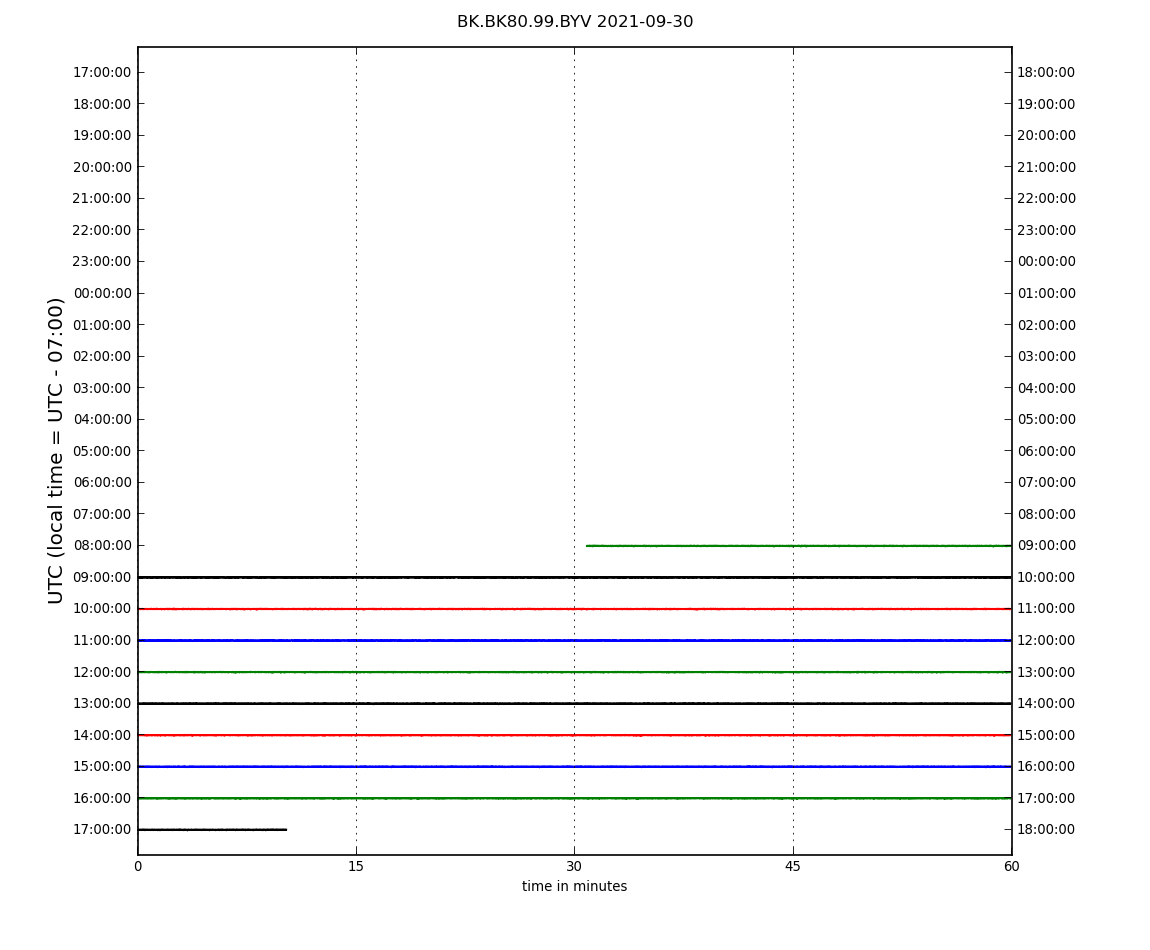Click left-axis label 16:00:00
The image size is (1150, 950).
[102, 798]
